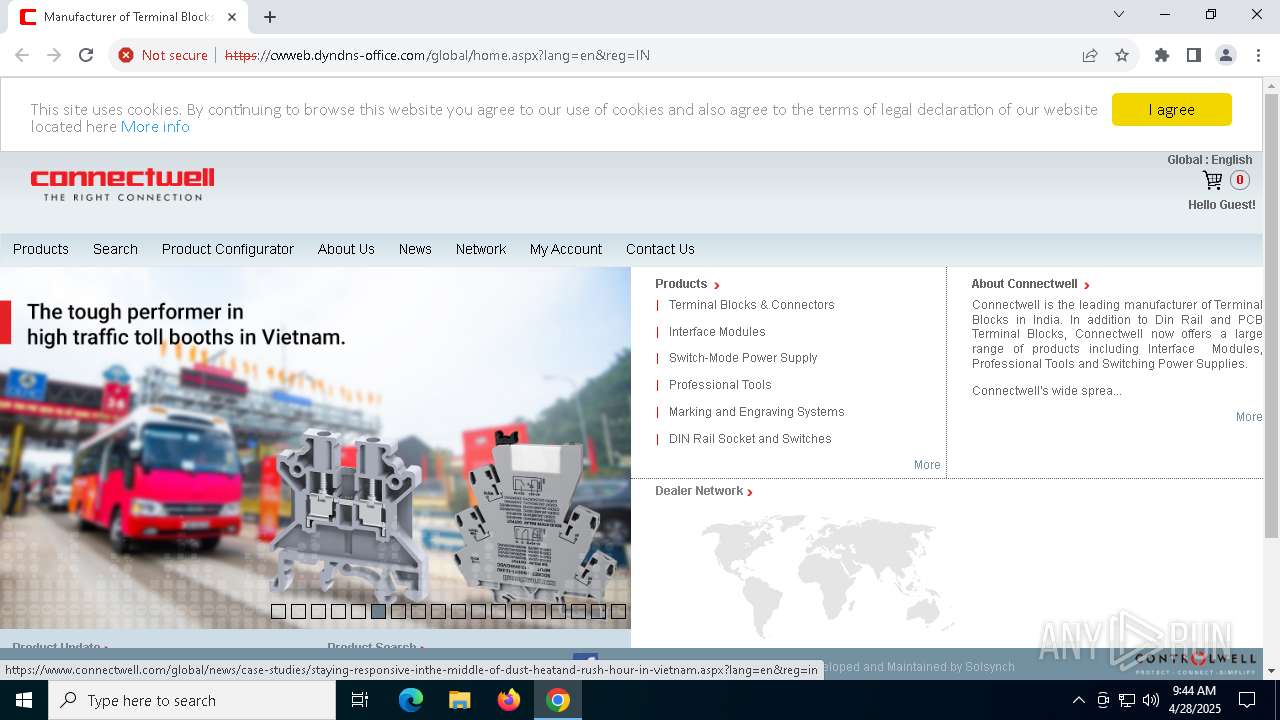Screen dimensions: 1280x720
Task: Open the network icon in the tray
Action: coord(1127,700)
